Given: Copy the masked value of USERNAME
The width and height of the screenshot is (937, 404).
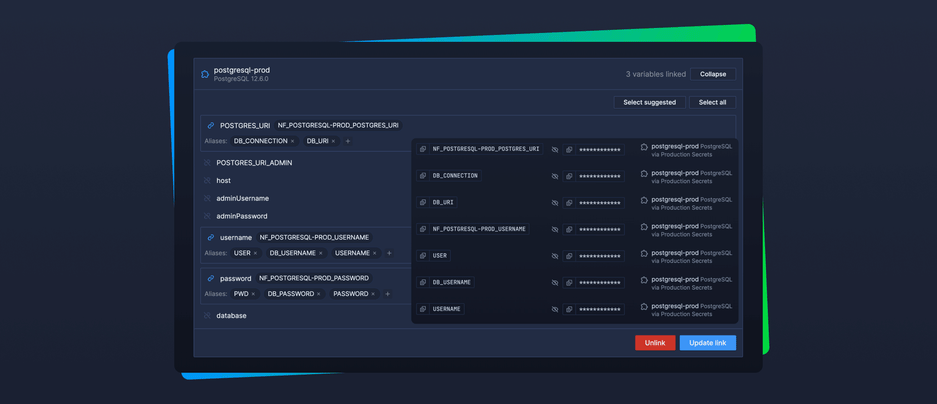Looking at the screenshot, I should point(569,309).
